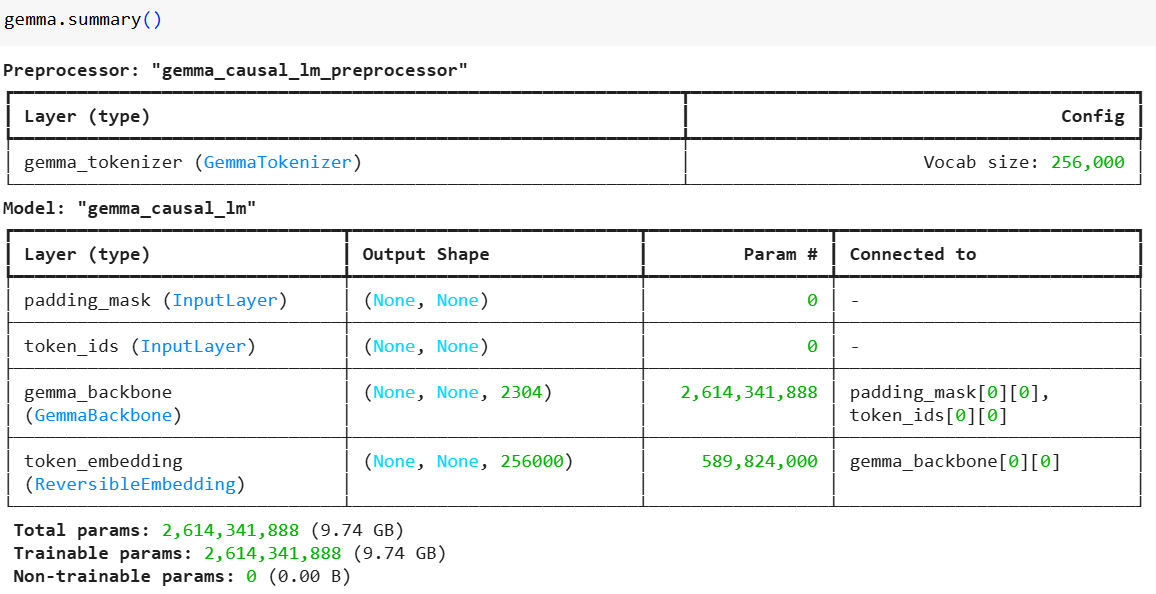Viewport: 1156px width, 594px height.
Task: Click the token_embedding layer name
Action: (103, 461)
